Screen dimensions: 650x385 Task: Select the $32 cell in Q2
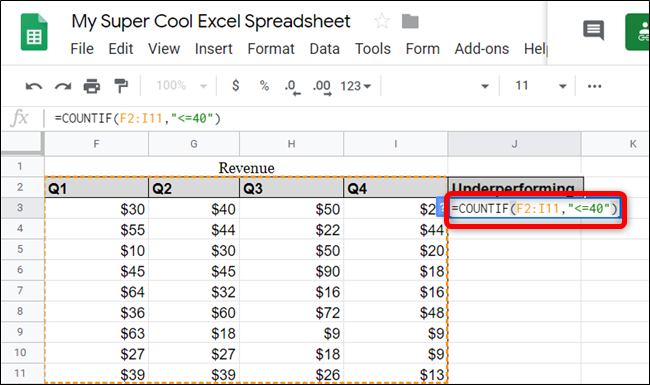[194, 291]
